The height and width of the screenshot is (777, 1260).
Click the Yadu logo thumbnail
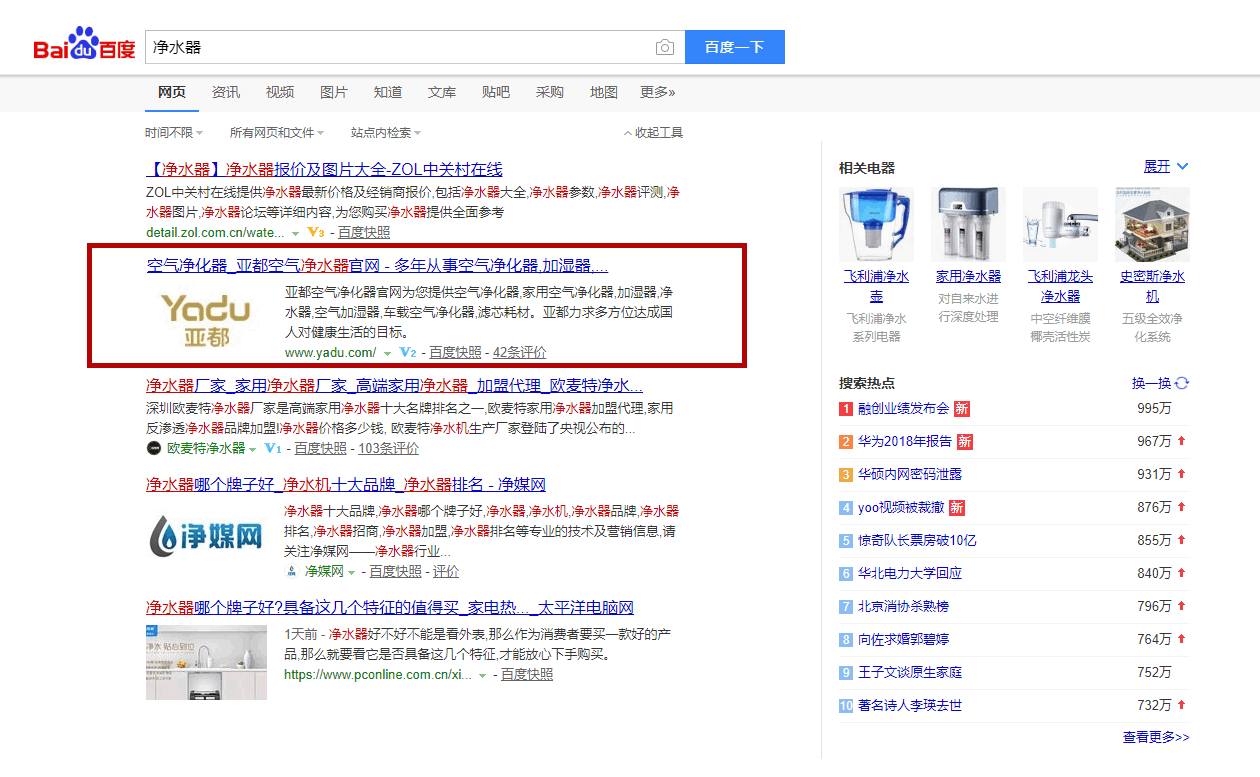207,320
